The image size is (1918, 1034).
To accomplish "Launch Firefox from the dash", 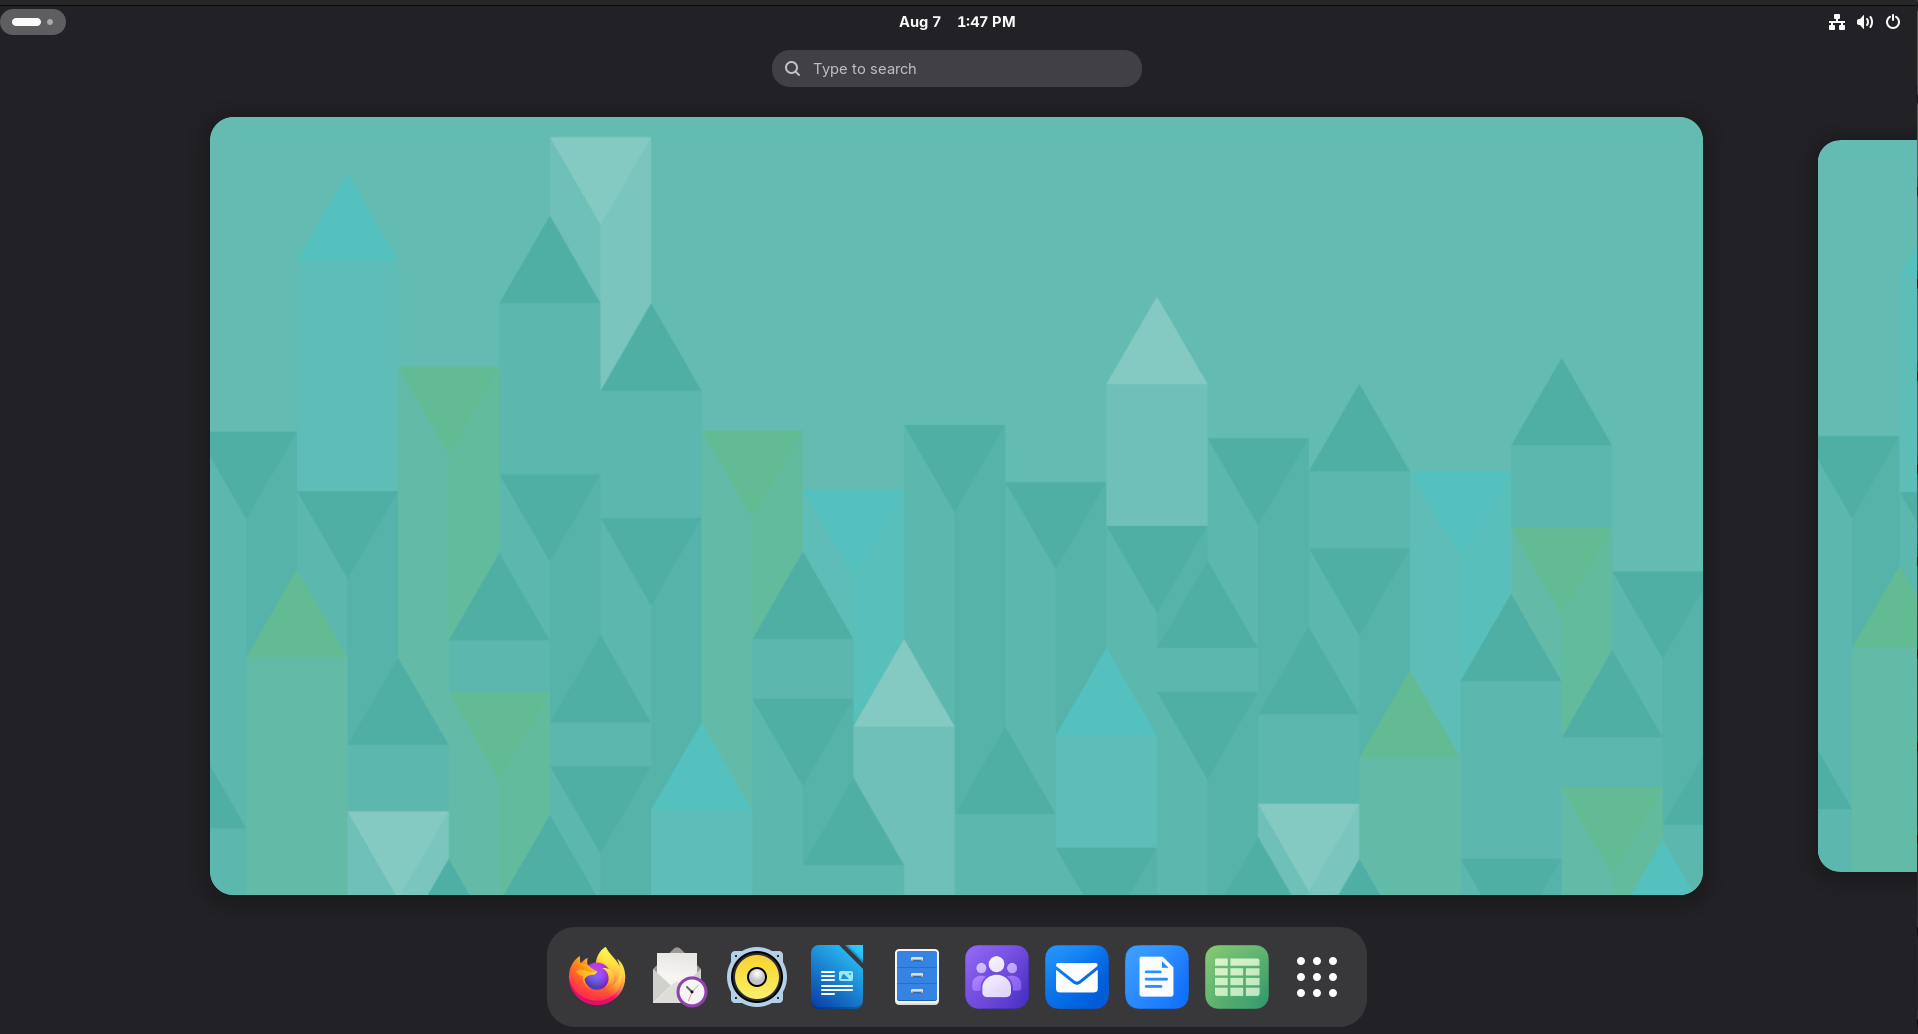I will (597, 977).
